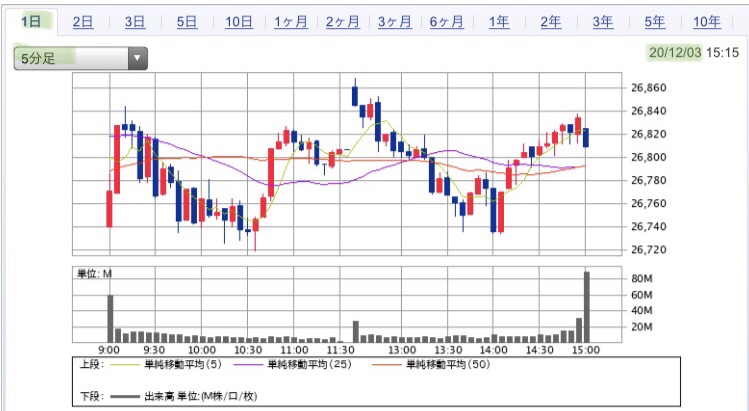Click the 15:00 time axis label
Viewport: 749px width, 411px height.
tap(586, 350)
